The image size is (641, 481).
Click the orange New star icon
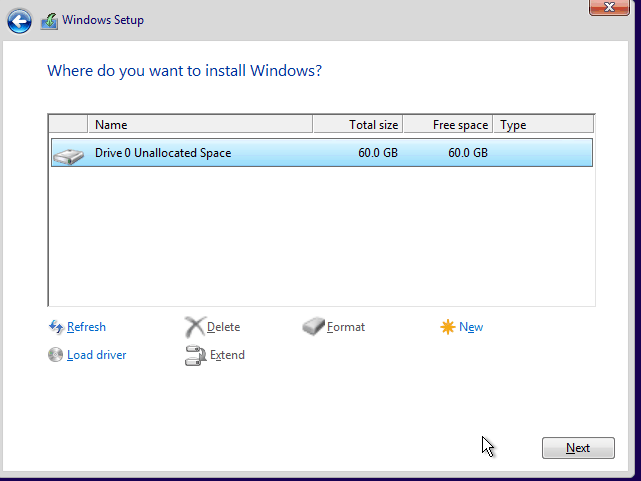[448, 327]
